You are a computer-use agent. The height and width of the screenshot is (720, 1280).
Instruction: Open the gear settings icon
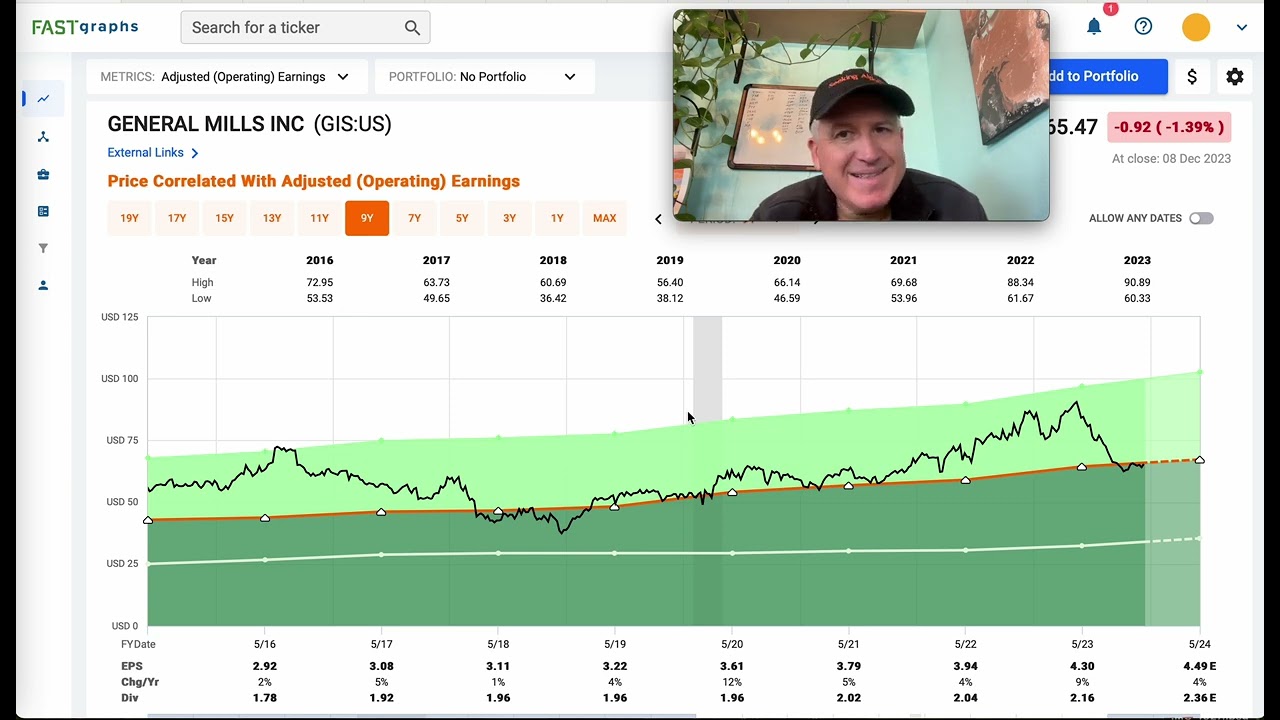pyautogui.click(x=1235, y=77)
